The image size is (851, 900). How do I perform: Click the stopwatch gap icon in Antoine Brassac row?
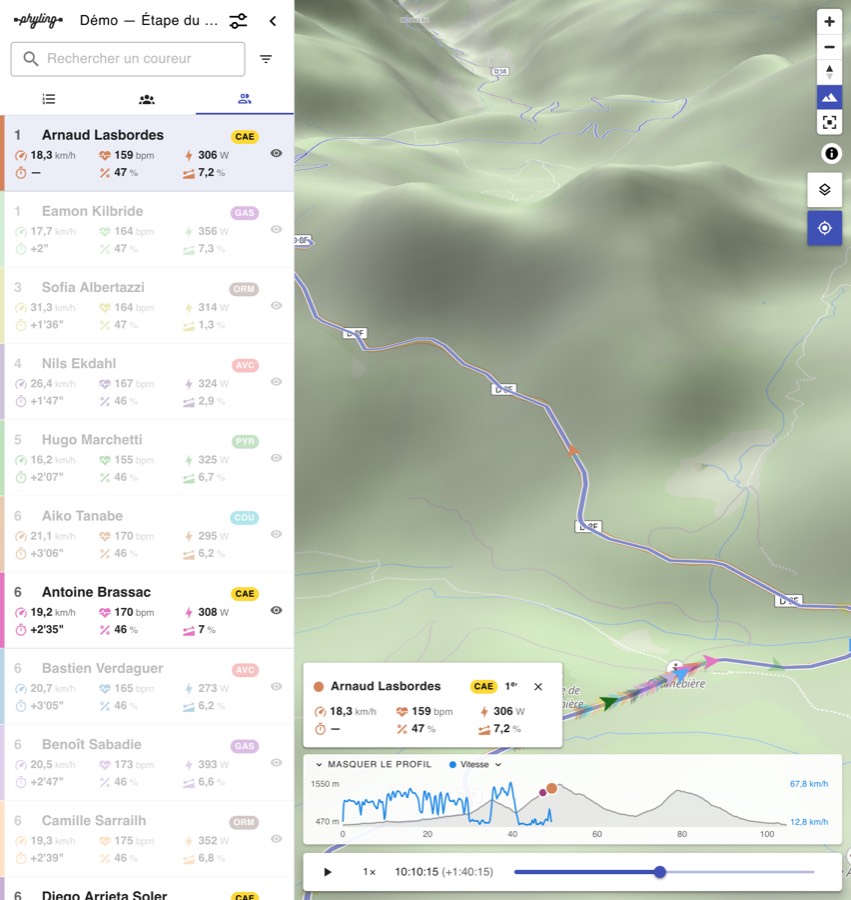[21, 630]
